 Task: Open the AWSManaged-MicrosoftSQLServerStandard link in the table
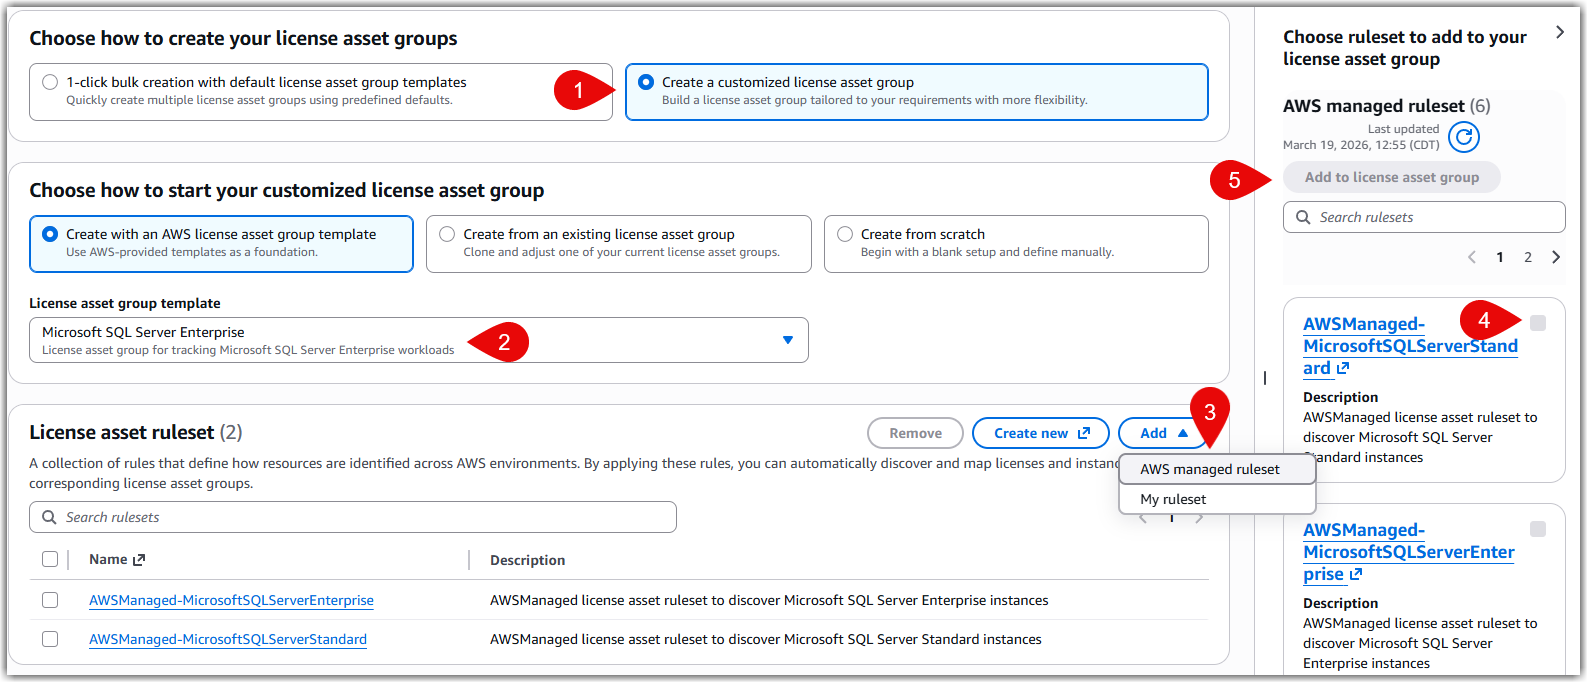[x=228, y=639]
